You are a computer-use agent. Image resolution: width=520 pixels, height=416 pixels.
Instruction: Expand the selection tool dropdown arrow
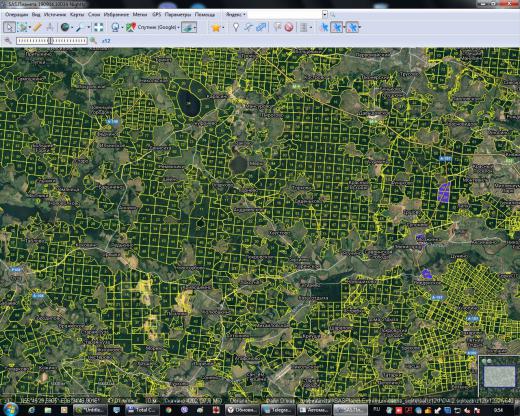point(30,27)
